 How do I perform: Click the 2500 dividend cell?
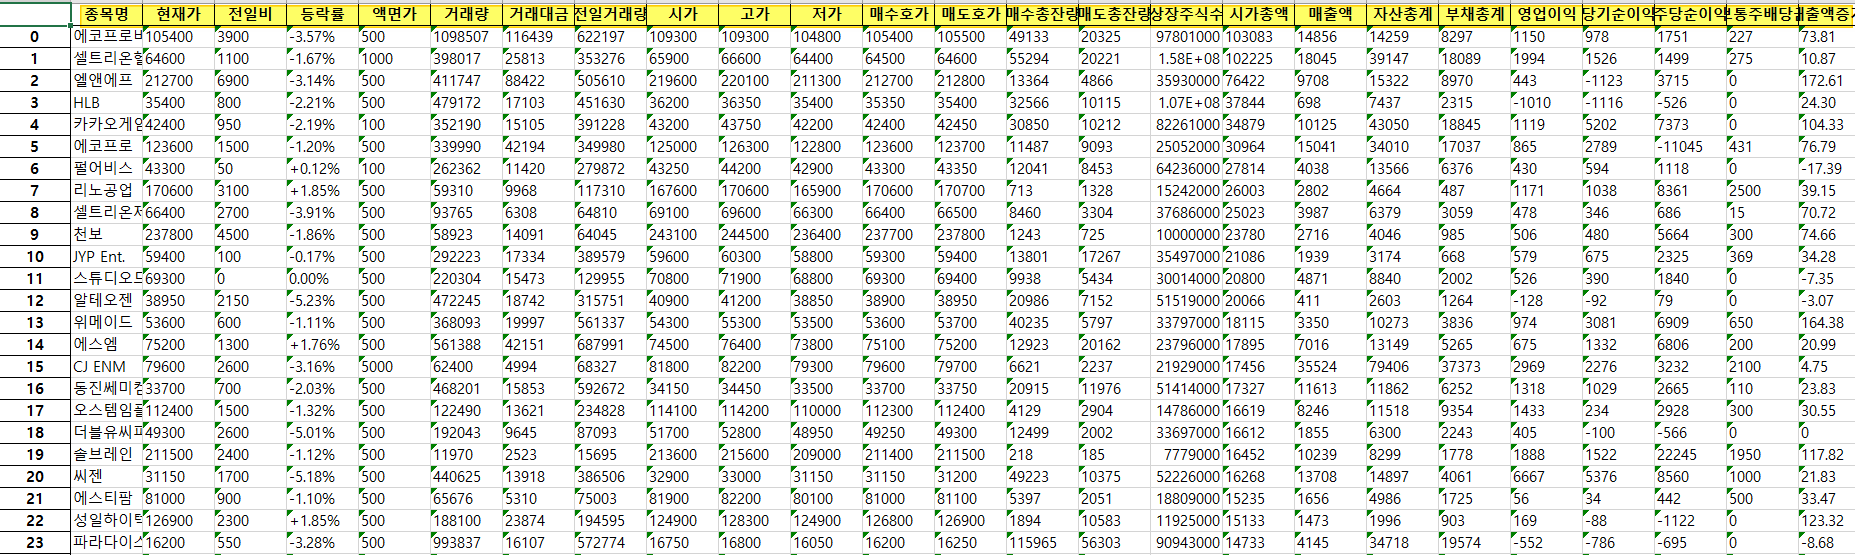tap(1763, 191)
